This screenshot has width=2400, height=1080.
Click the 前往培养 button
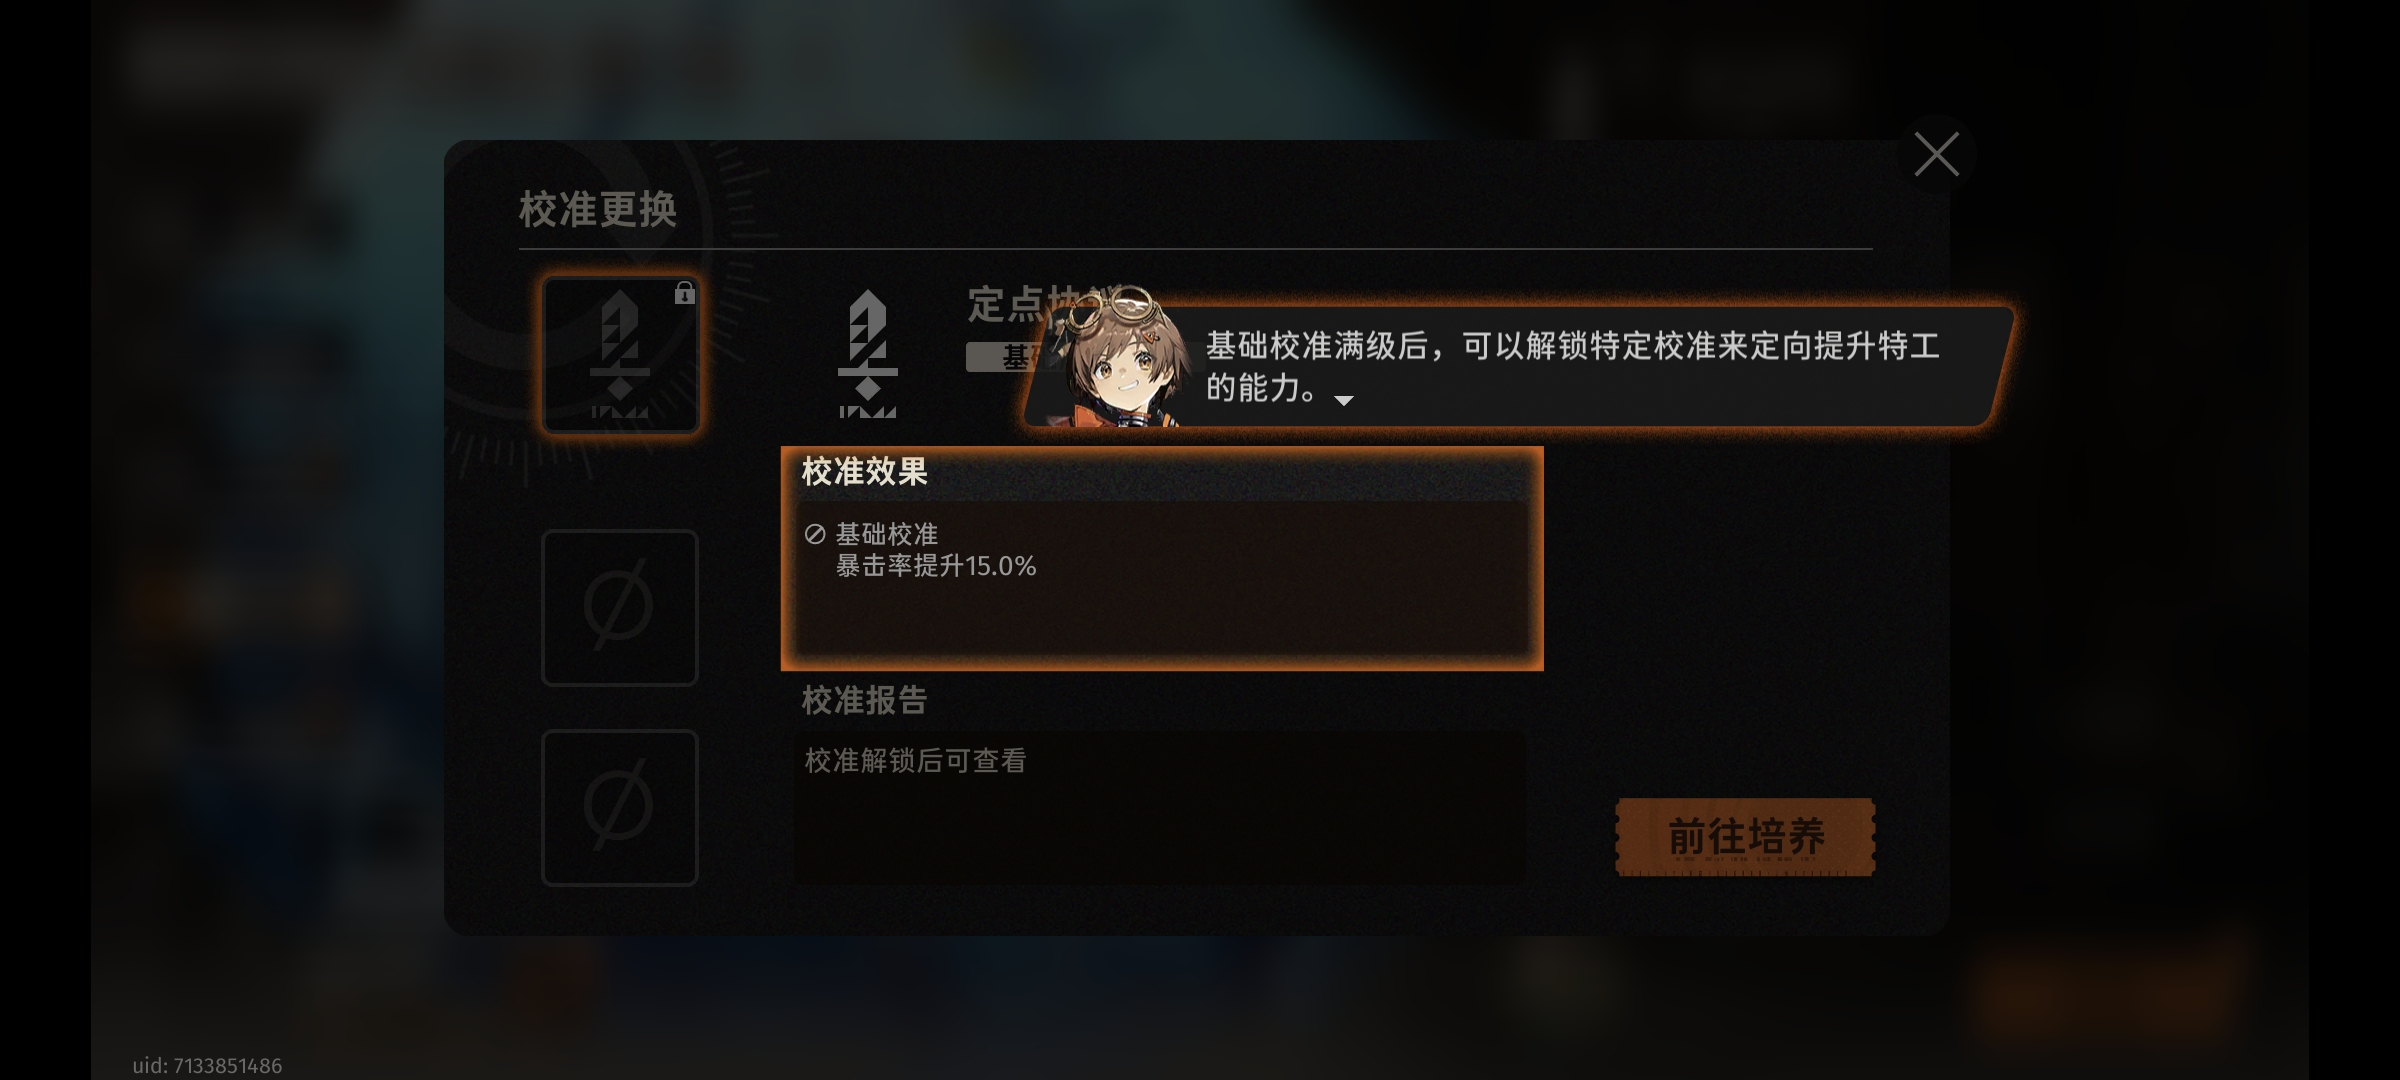click(1745, 837)
